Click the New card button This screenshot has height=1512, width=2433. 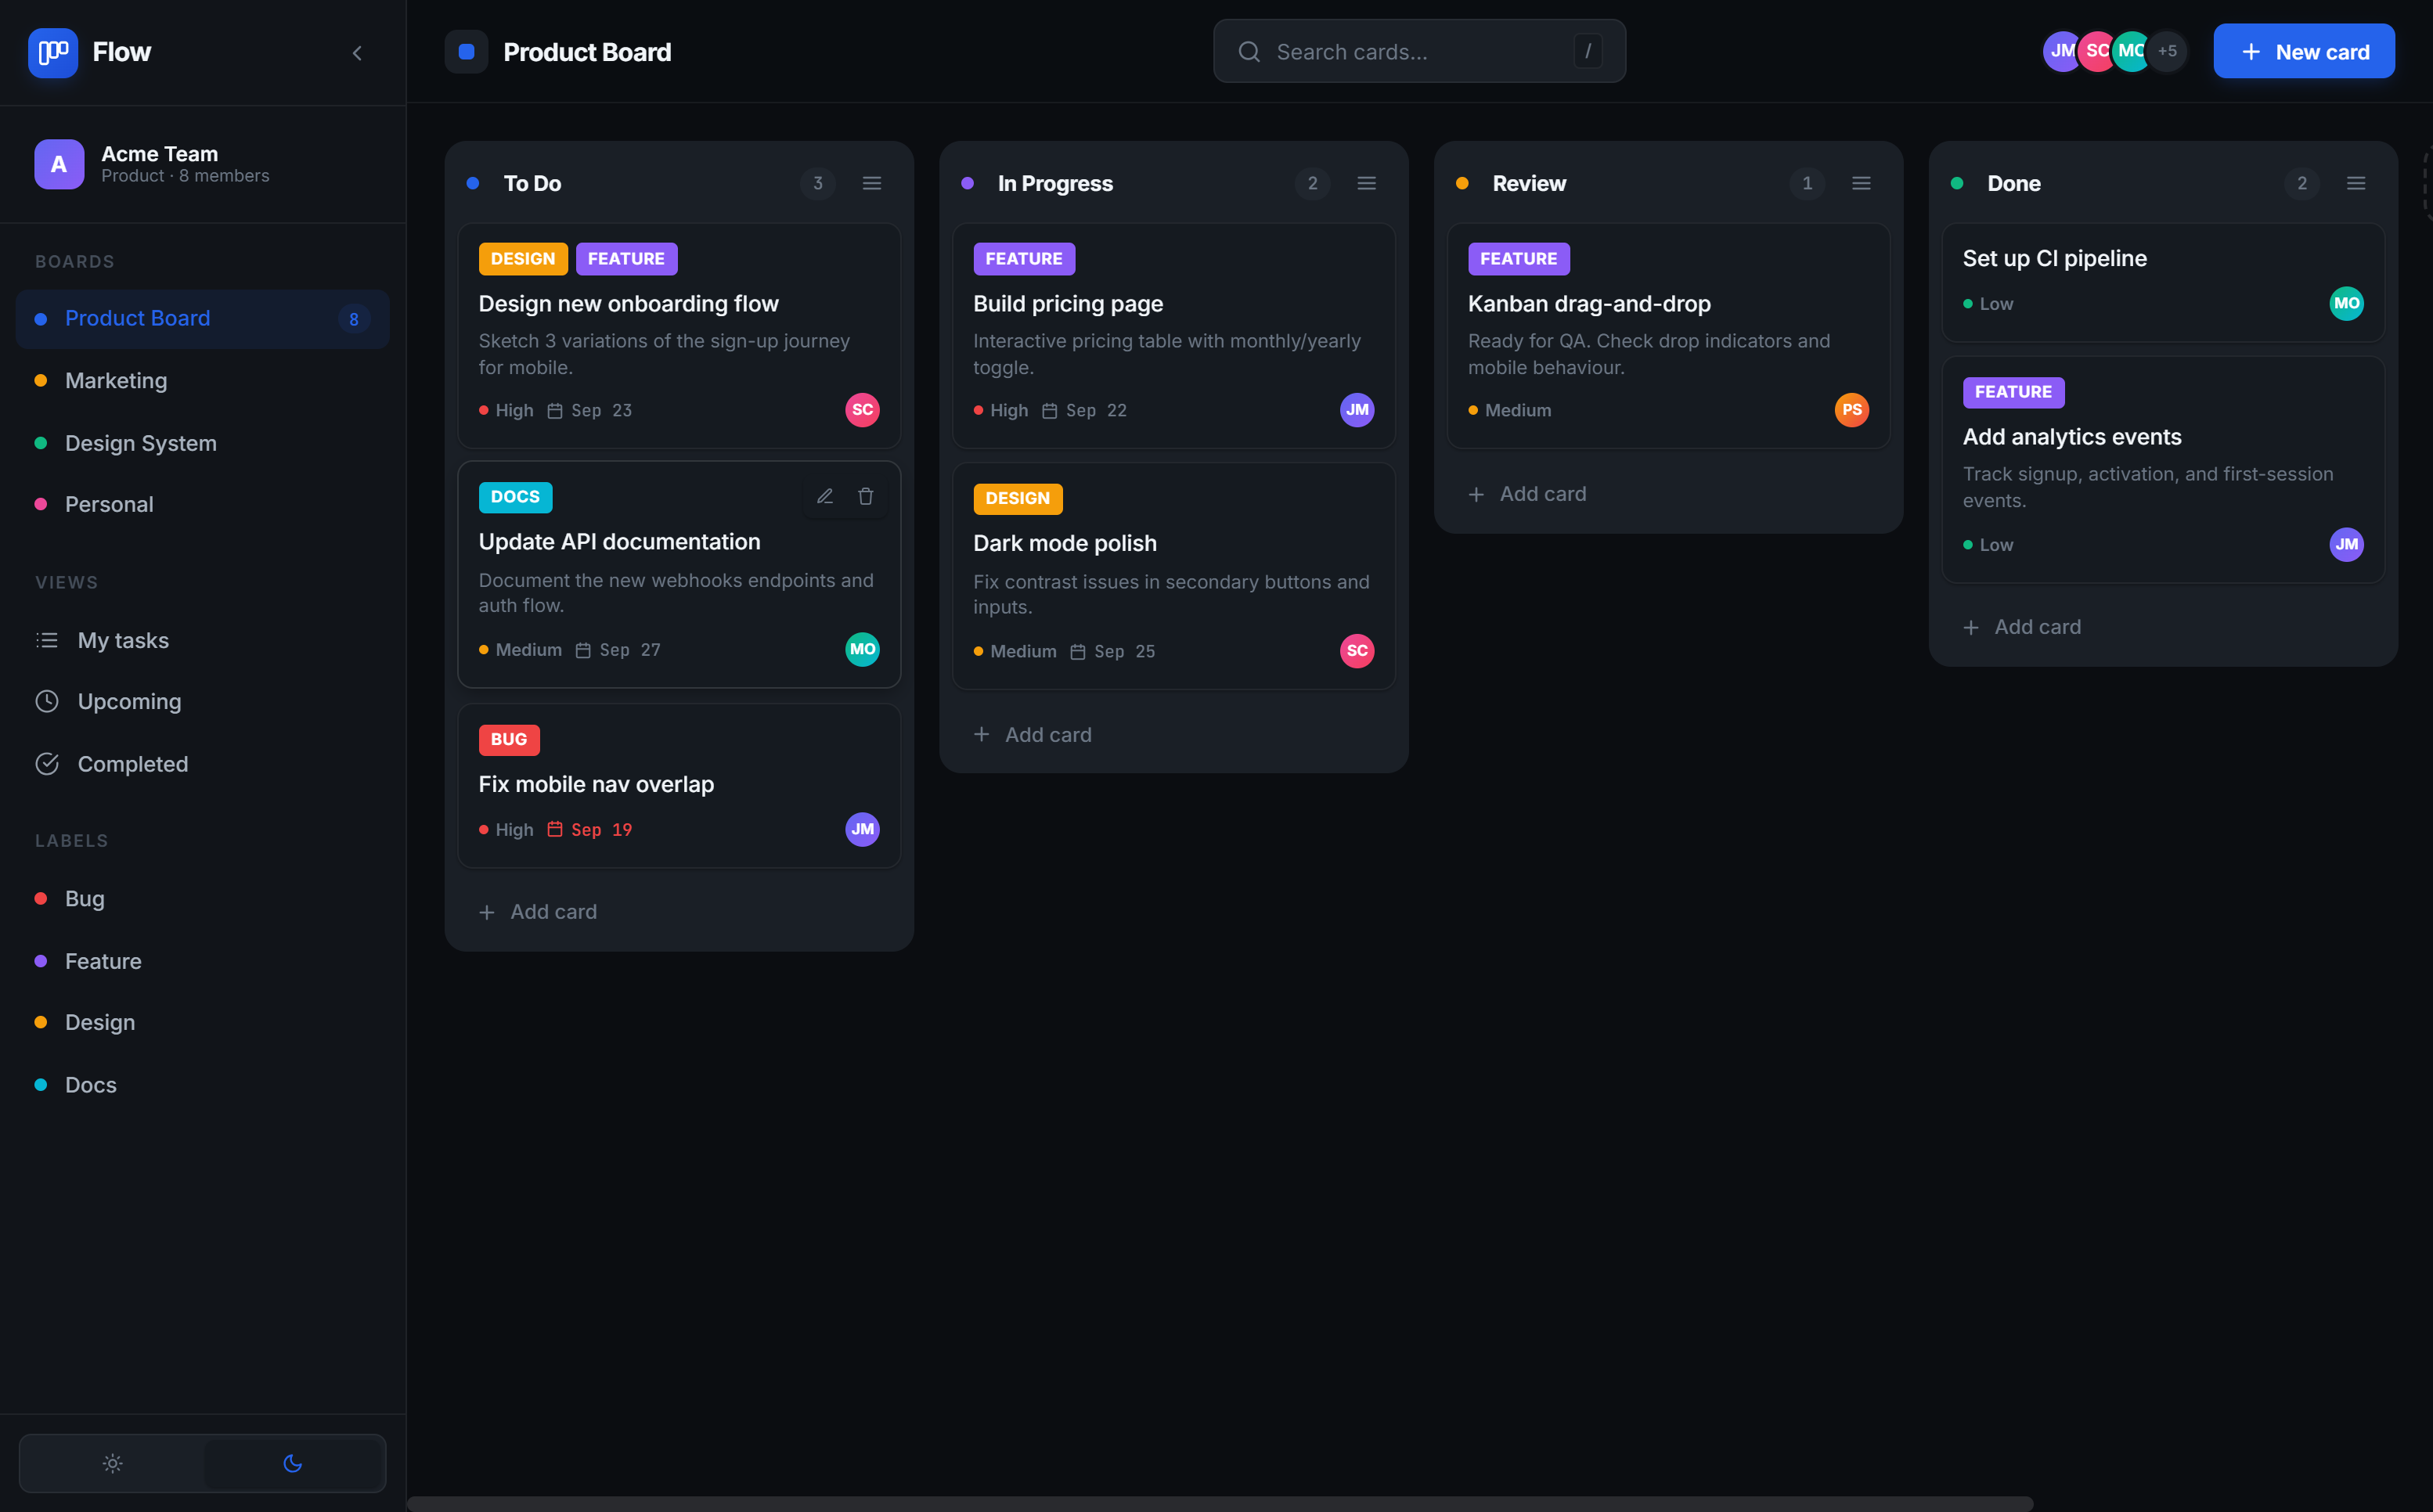pyautogui.click(x=2304, y=52)
